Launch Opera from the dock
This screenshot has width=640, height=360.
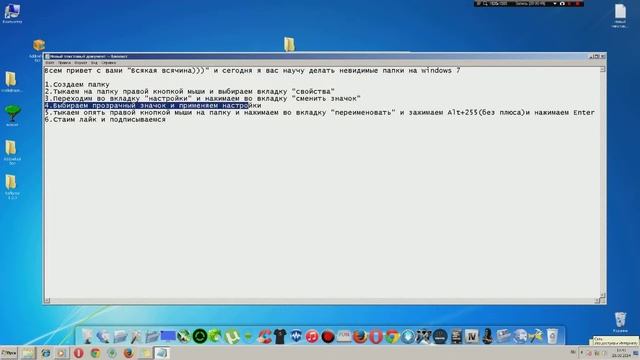376,337
